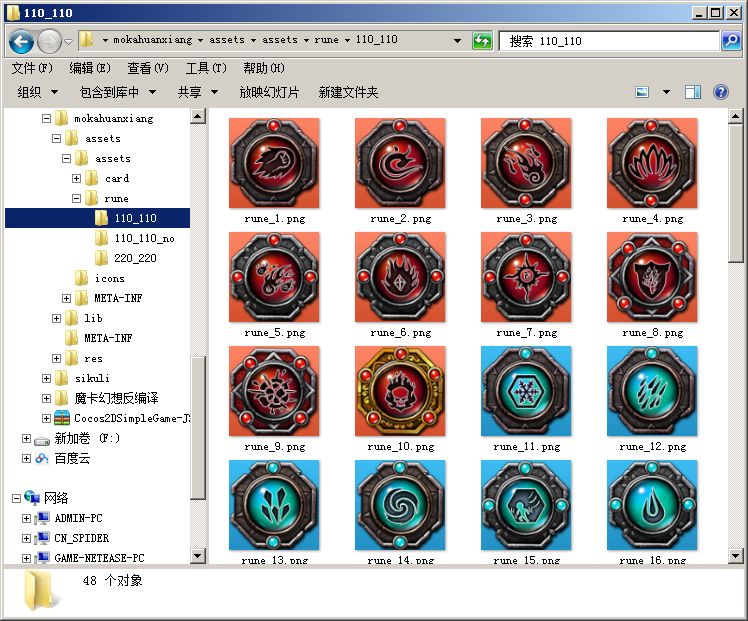Click the change view icon

click(x=642, y=92)
